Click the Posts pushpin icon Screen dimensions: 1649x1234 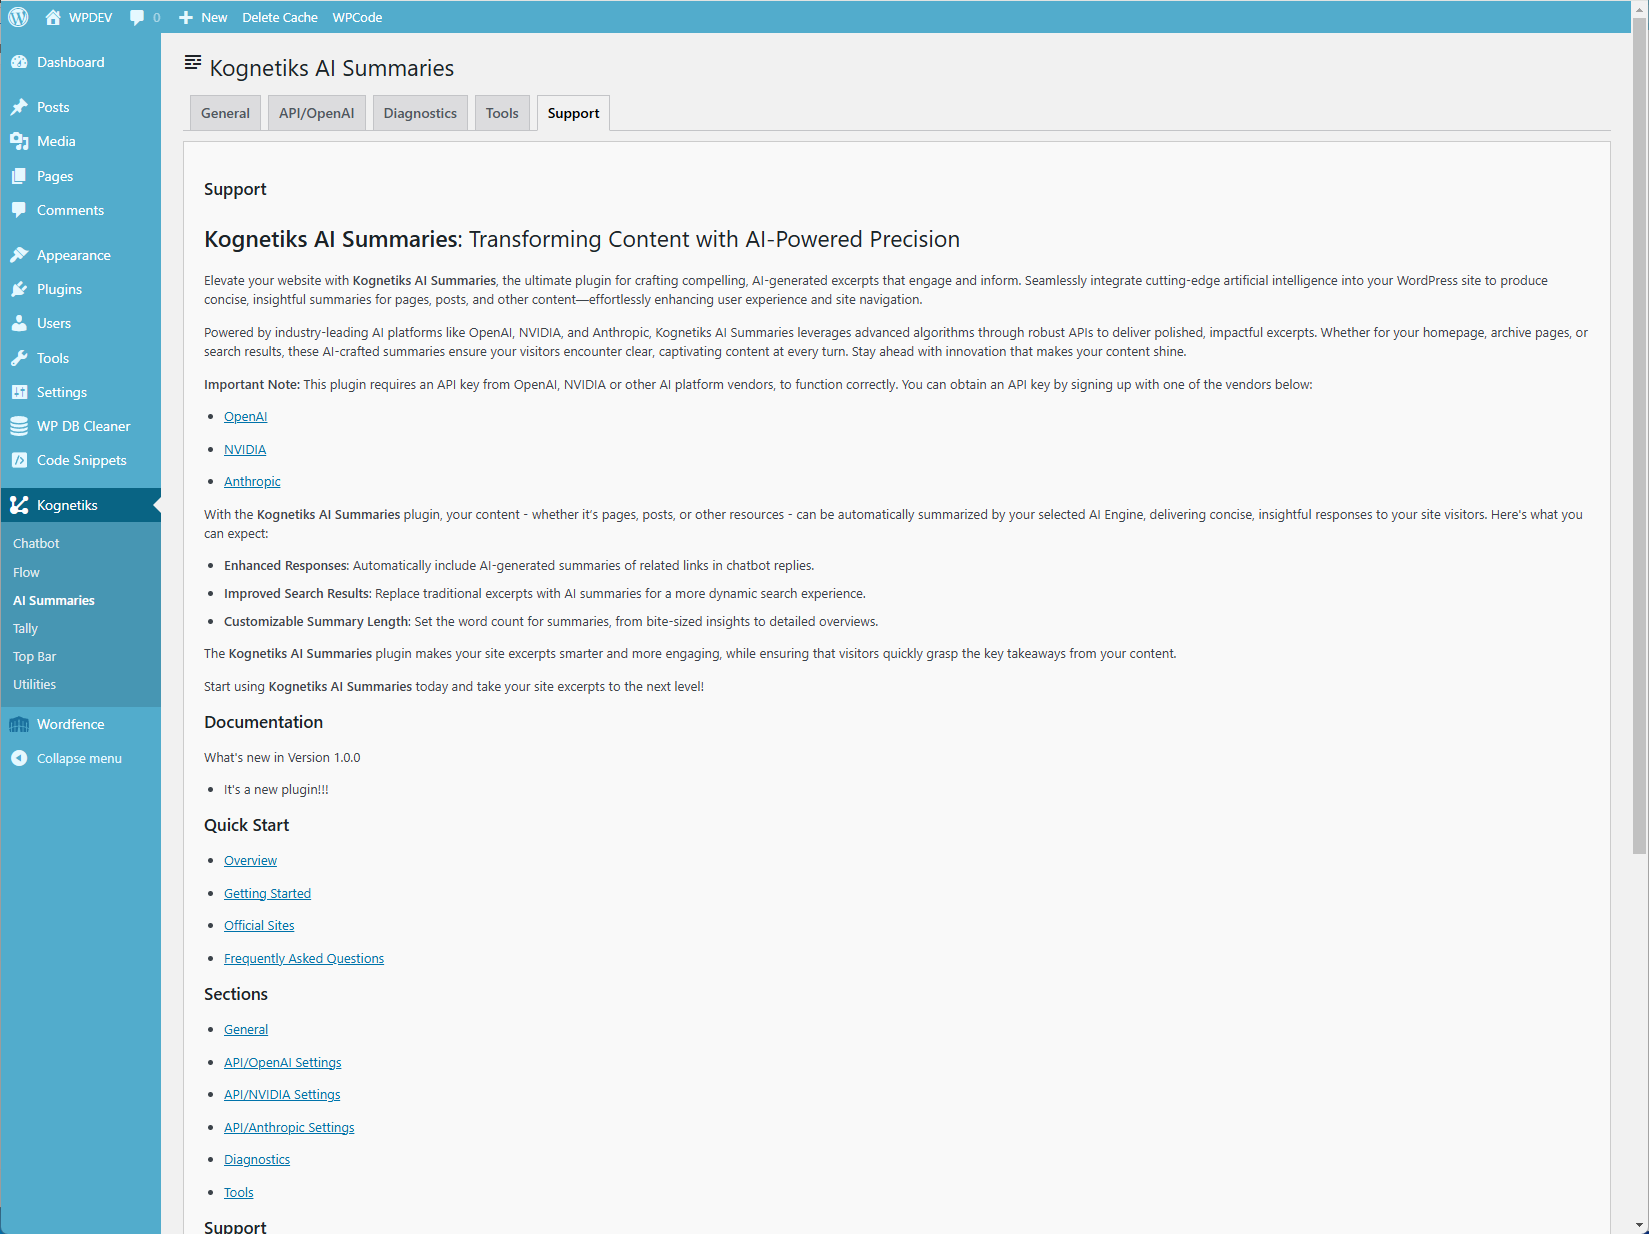(x=19, y=107)
